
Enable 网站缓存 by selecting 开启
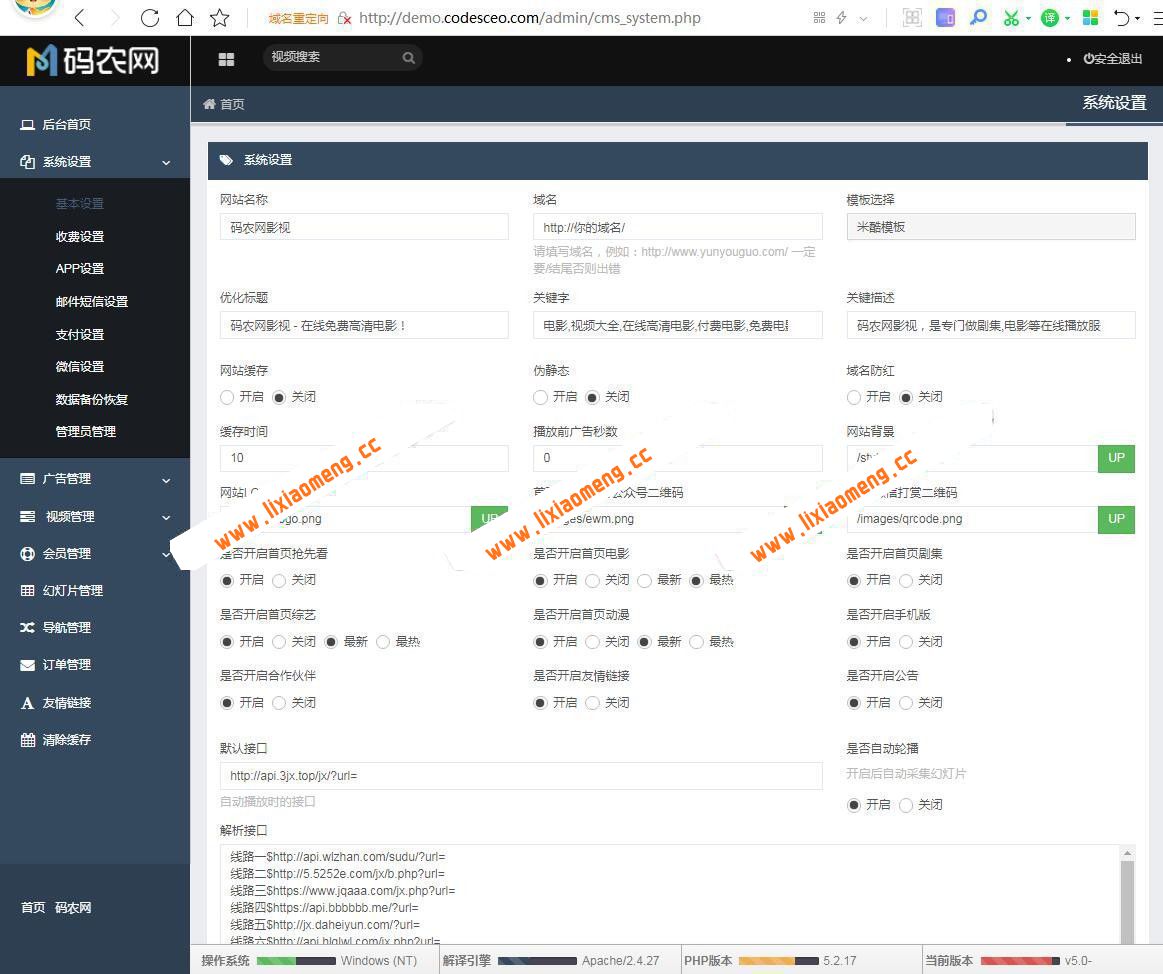tap(227, 397)
